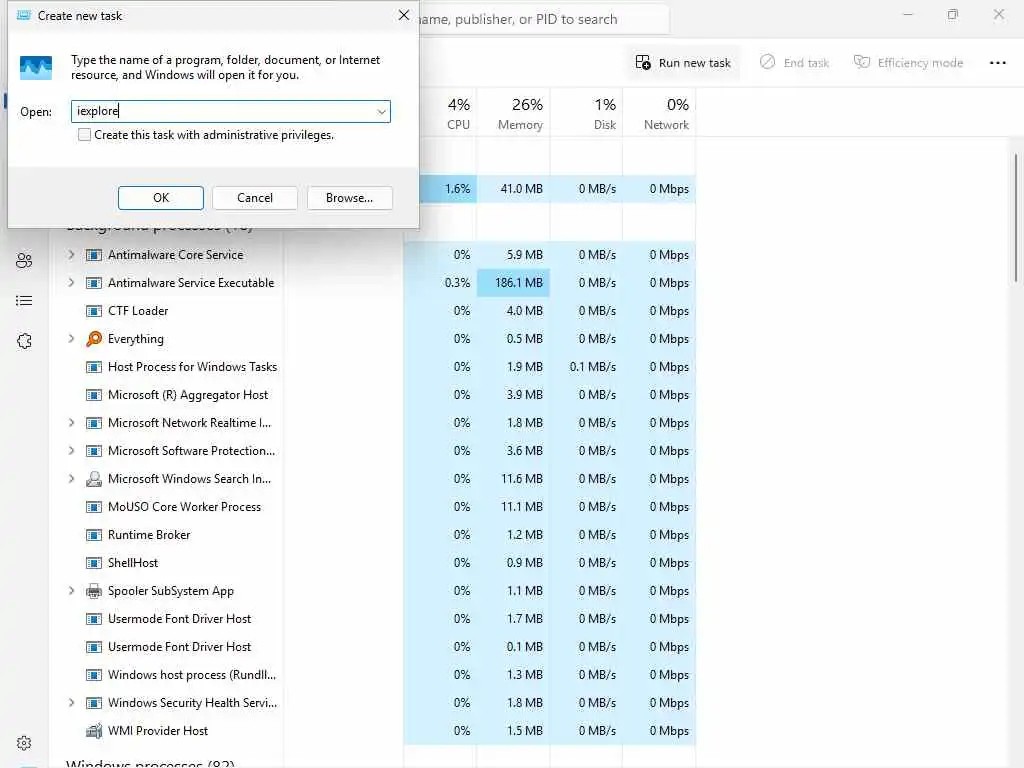1024x768 pixels.
Task: Click OK in Create new task
Action: point(161,198)
